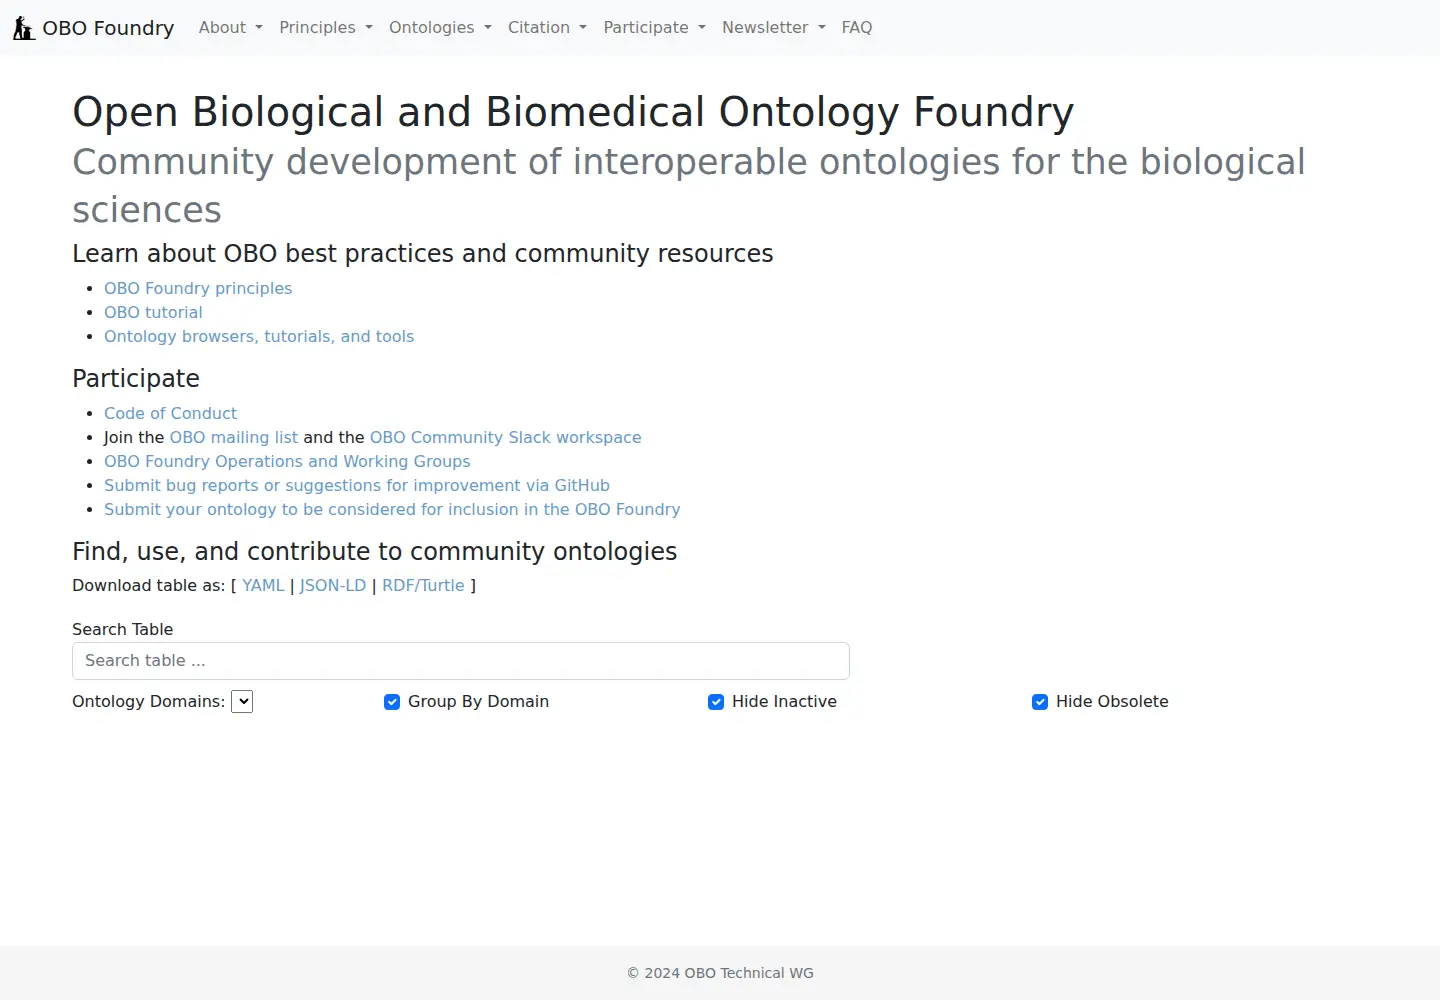Click the Hide Obsolete label text
Image resolution: width=1440 pixels, height=1000 pixels.
pos(1112,702)
